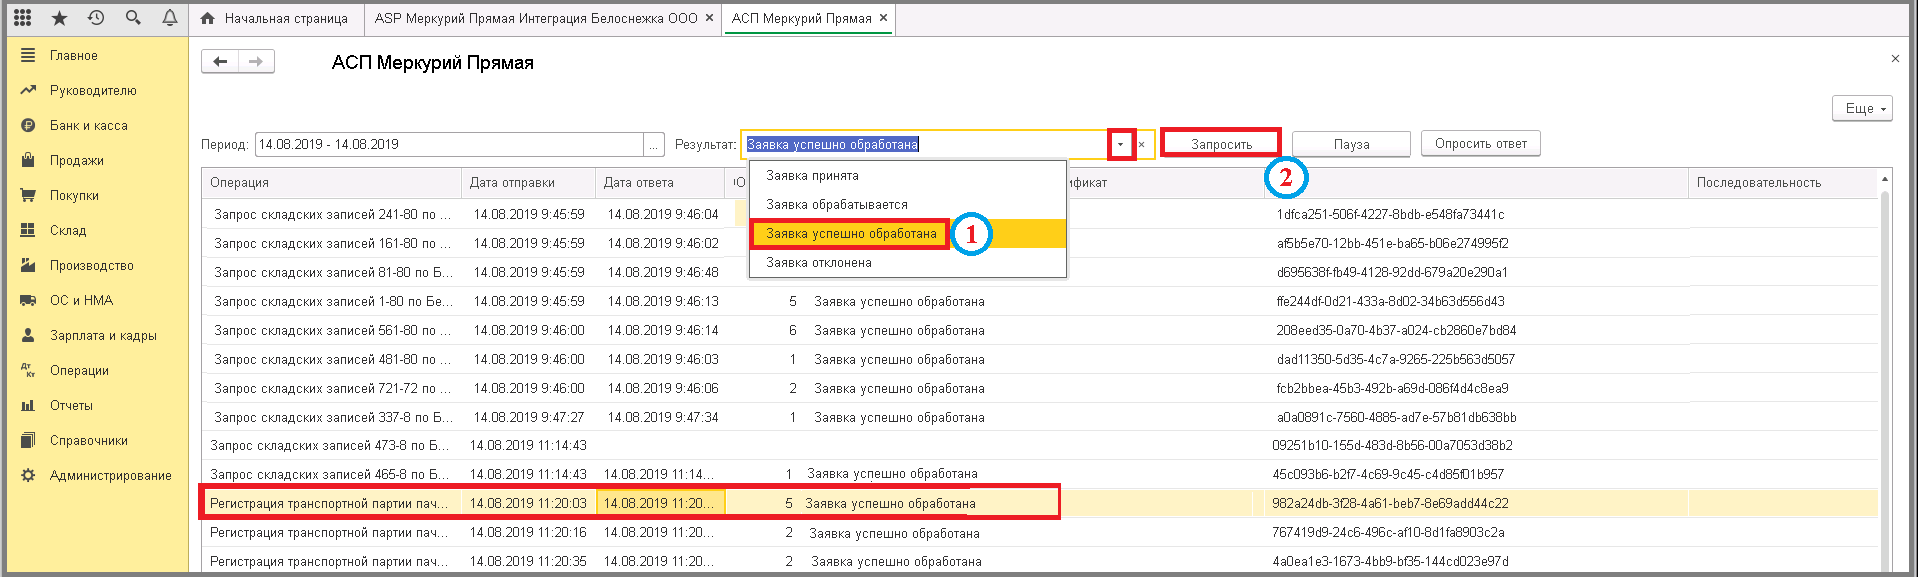
Task: Open the Главное section
Action: [x=74, y=56]
